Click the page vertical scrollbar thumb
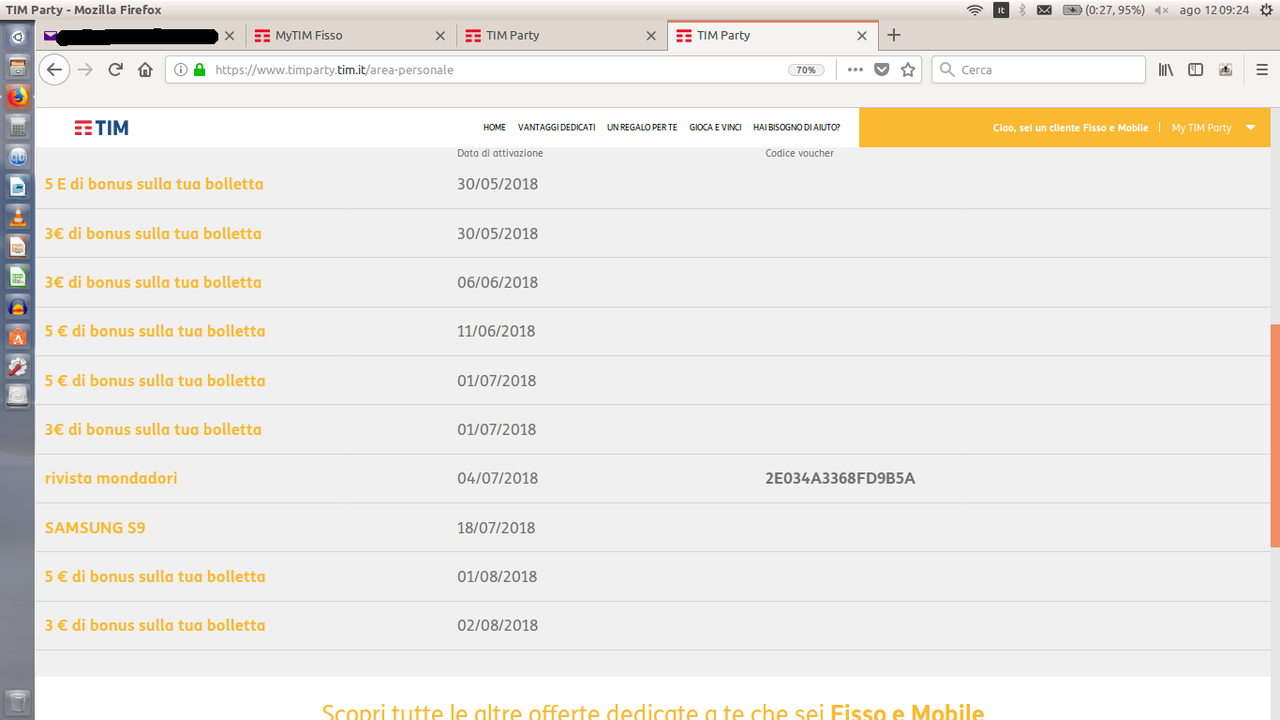Viewport: 1280px width, 720px height. click(1275, 435)
